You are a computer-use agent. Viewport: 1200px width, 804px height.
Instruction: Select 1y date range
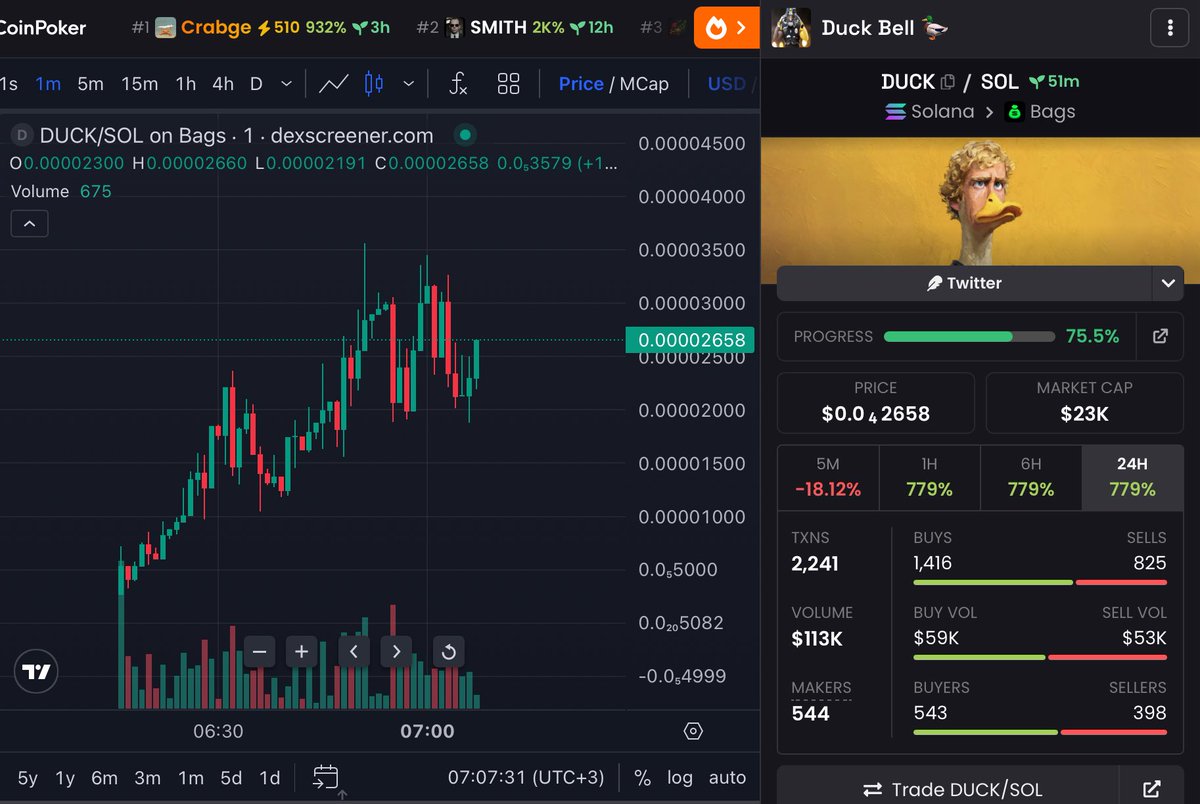[x=65, y=777]
